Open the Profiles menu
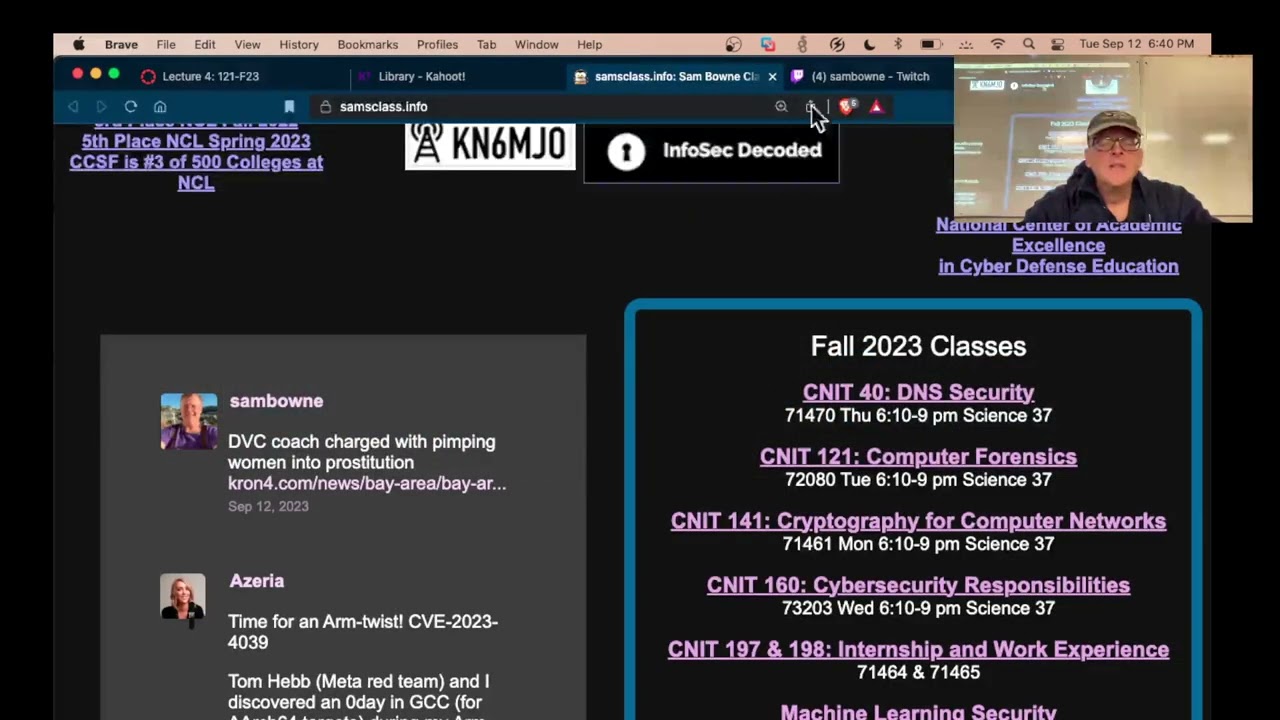 coord(437,44)
